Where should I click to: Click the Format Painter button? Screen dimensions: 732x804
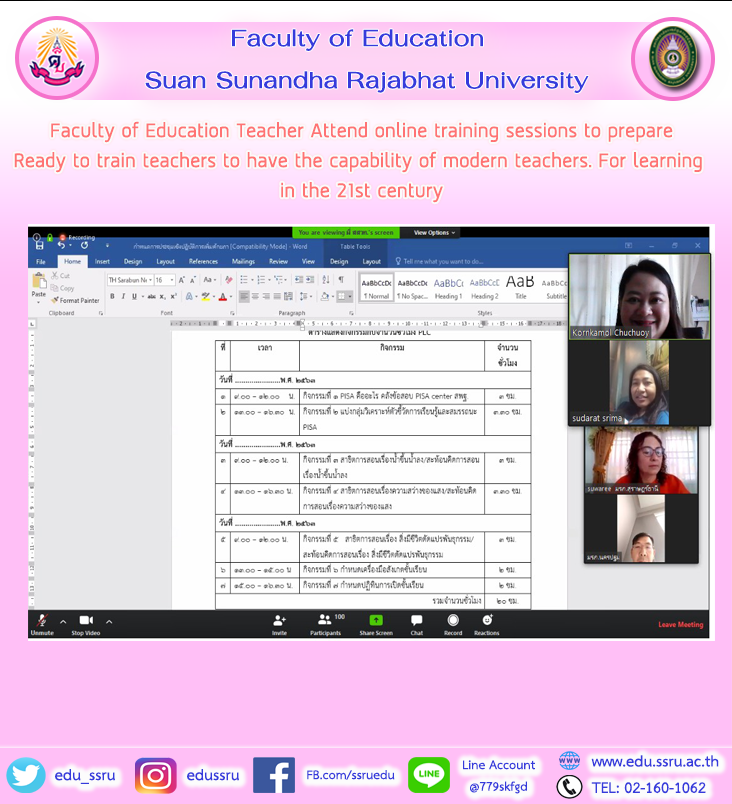coord(78,300)
